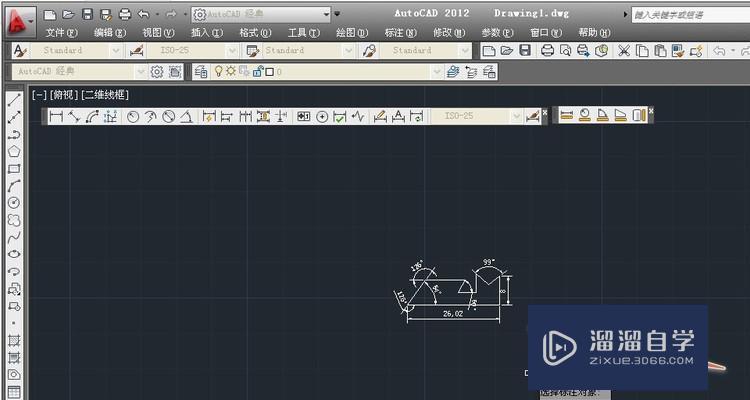This screenshot has height=400, width=750.
Task: Open Quick Access toolbar customize arrow
Action: pyautogui.click(x=337, y=14)
